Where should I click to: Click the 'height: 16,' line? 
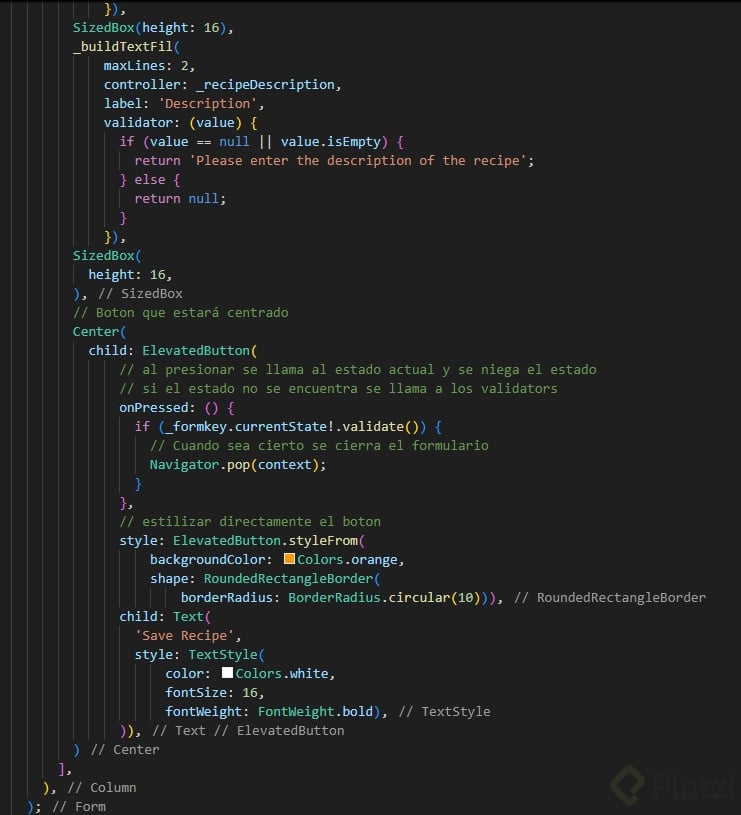[x=130, y=274]
